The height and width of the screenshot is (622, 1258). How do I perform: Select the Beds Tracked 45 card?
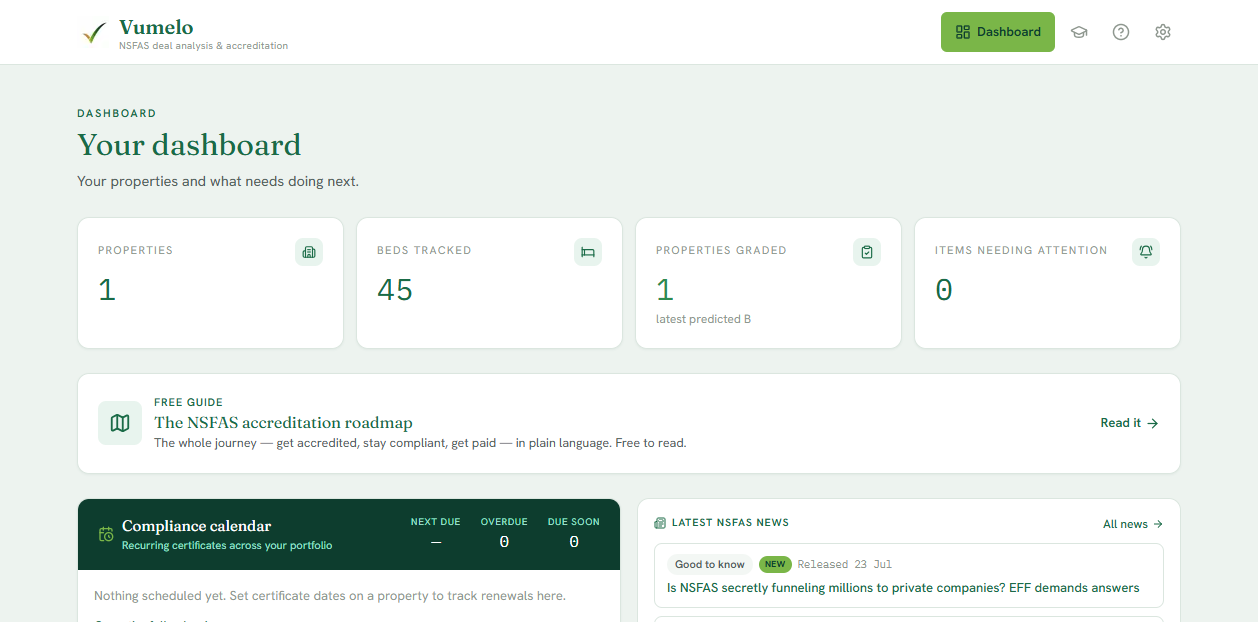tap(489, 283)
